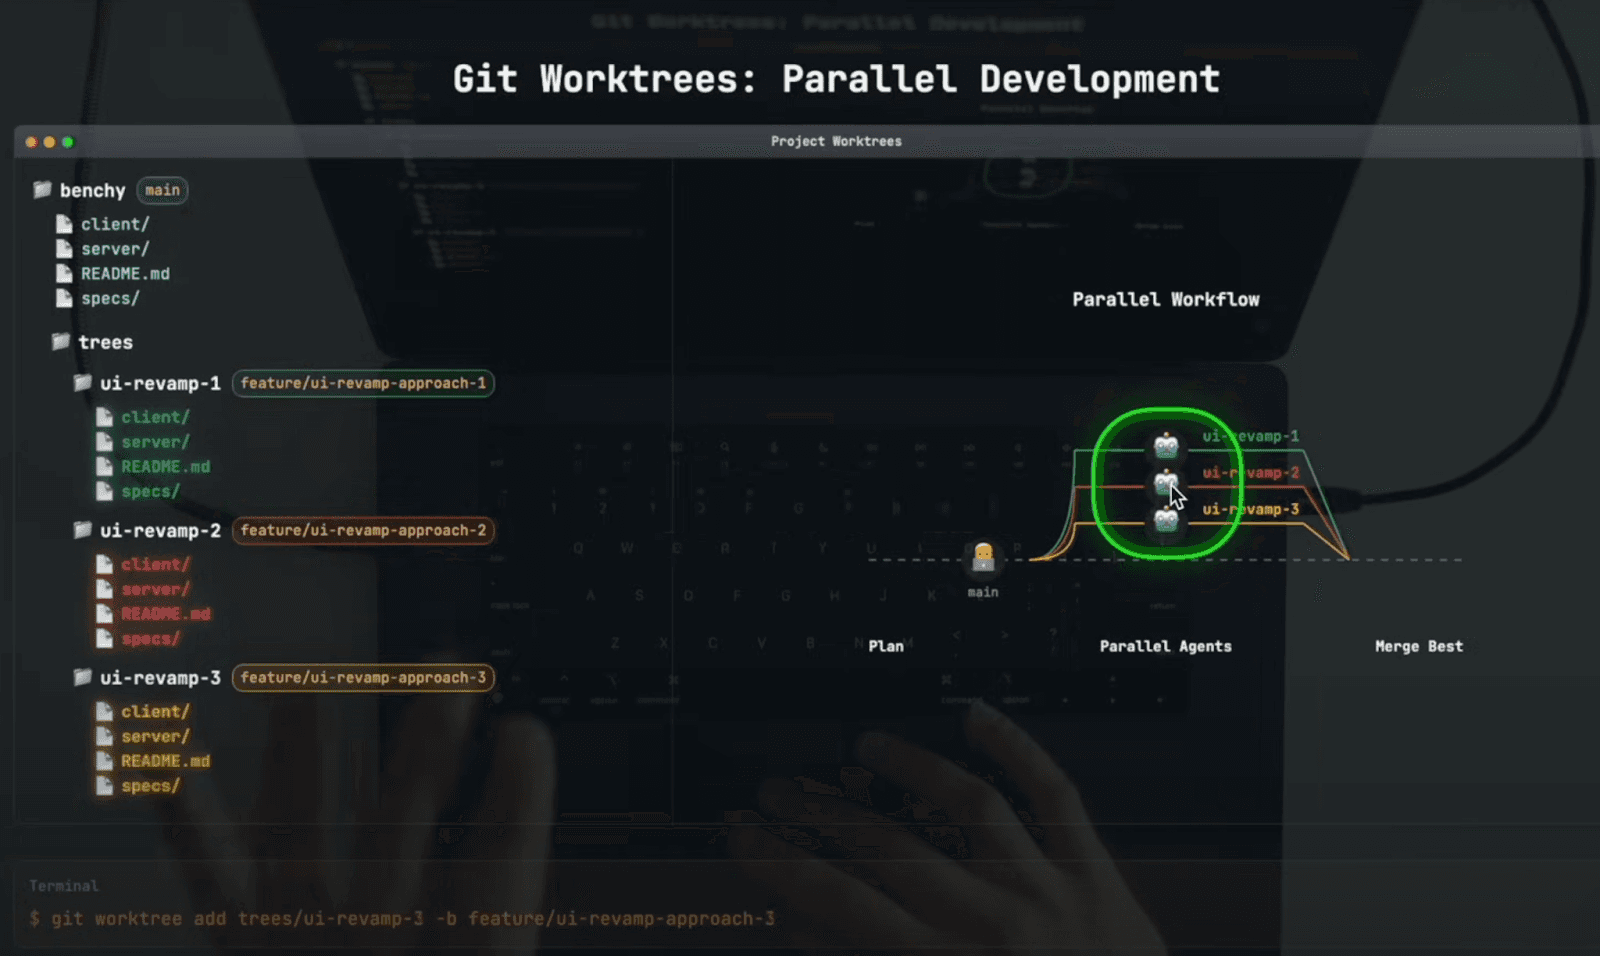Click the README.md file icon under ui-revamp-1
The width and height of the screenshot is (1600, 956).
[104, 466]
